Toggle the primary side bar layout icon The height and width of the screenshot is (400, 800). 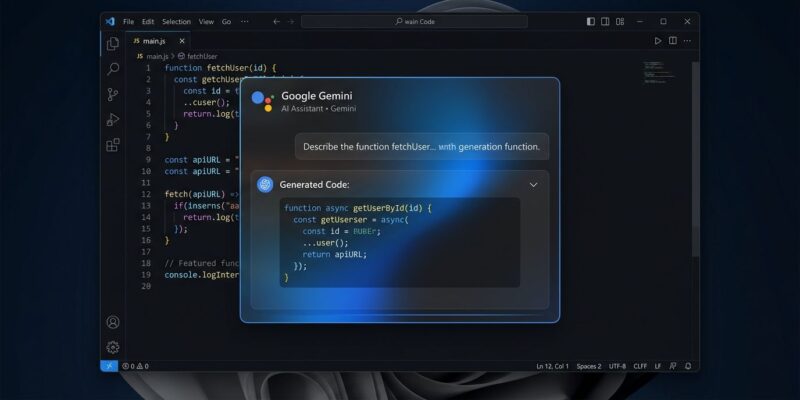point(590,21)
